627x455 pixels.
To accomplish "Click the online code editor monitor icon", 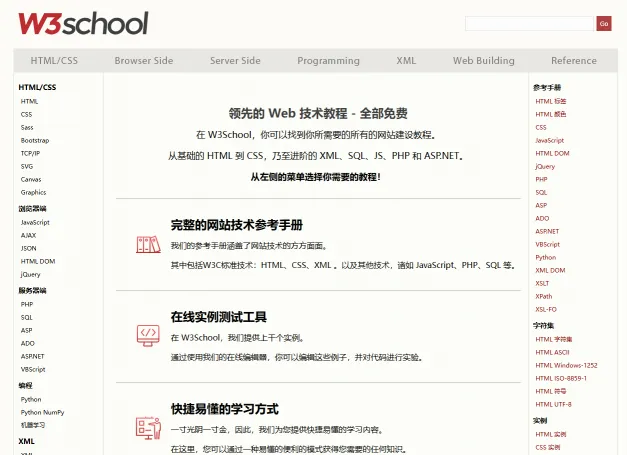I will 148,335.
